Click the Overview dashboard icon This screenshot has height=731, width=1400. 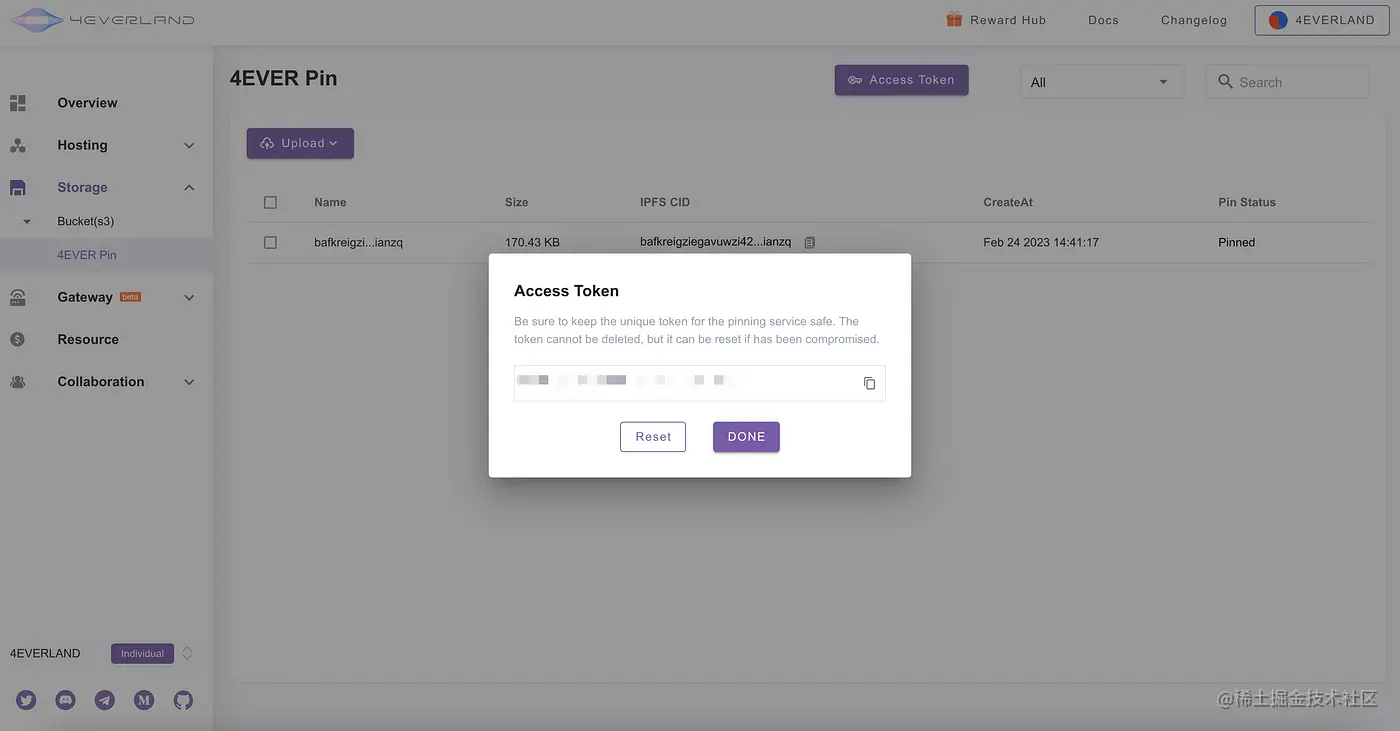(17, 103)
